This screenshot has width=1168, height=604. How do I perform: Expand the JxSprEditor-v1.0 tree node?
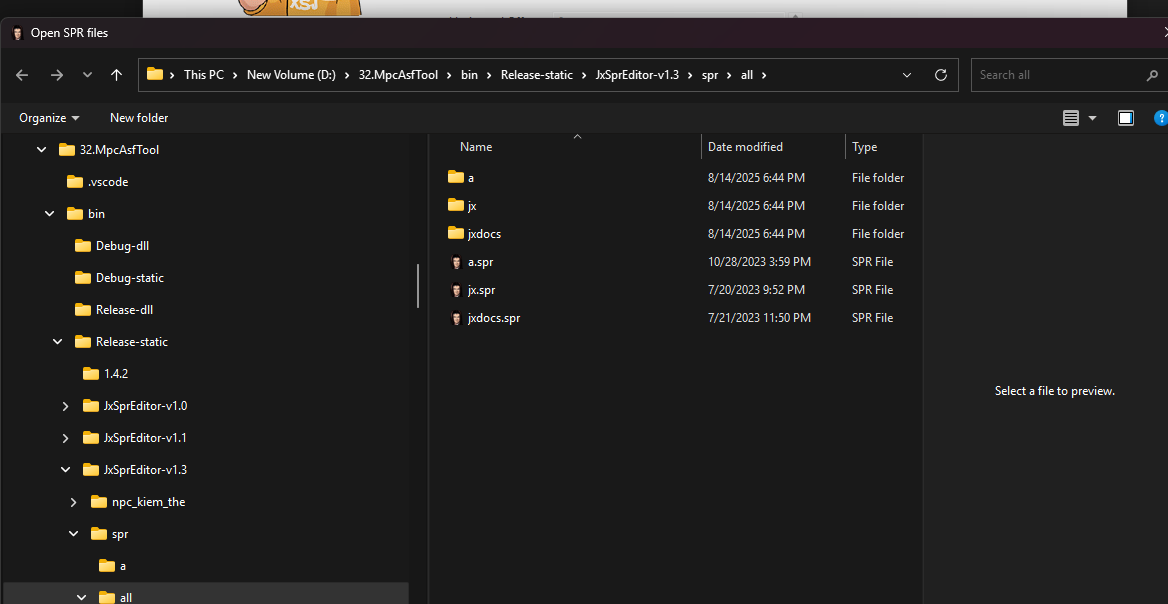pos(66,406)
